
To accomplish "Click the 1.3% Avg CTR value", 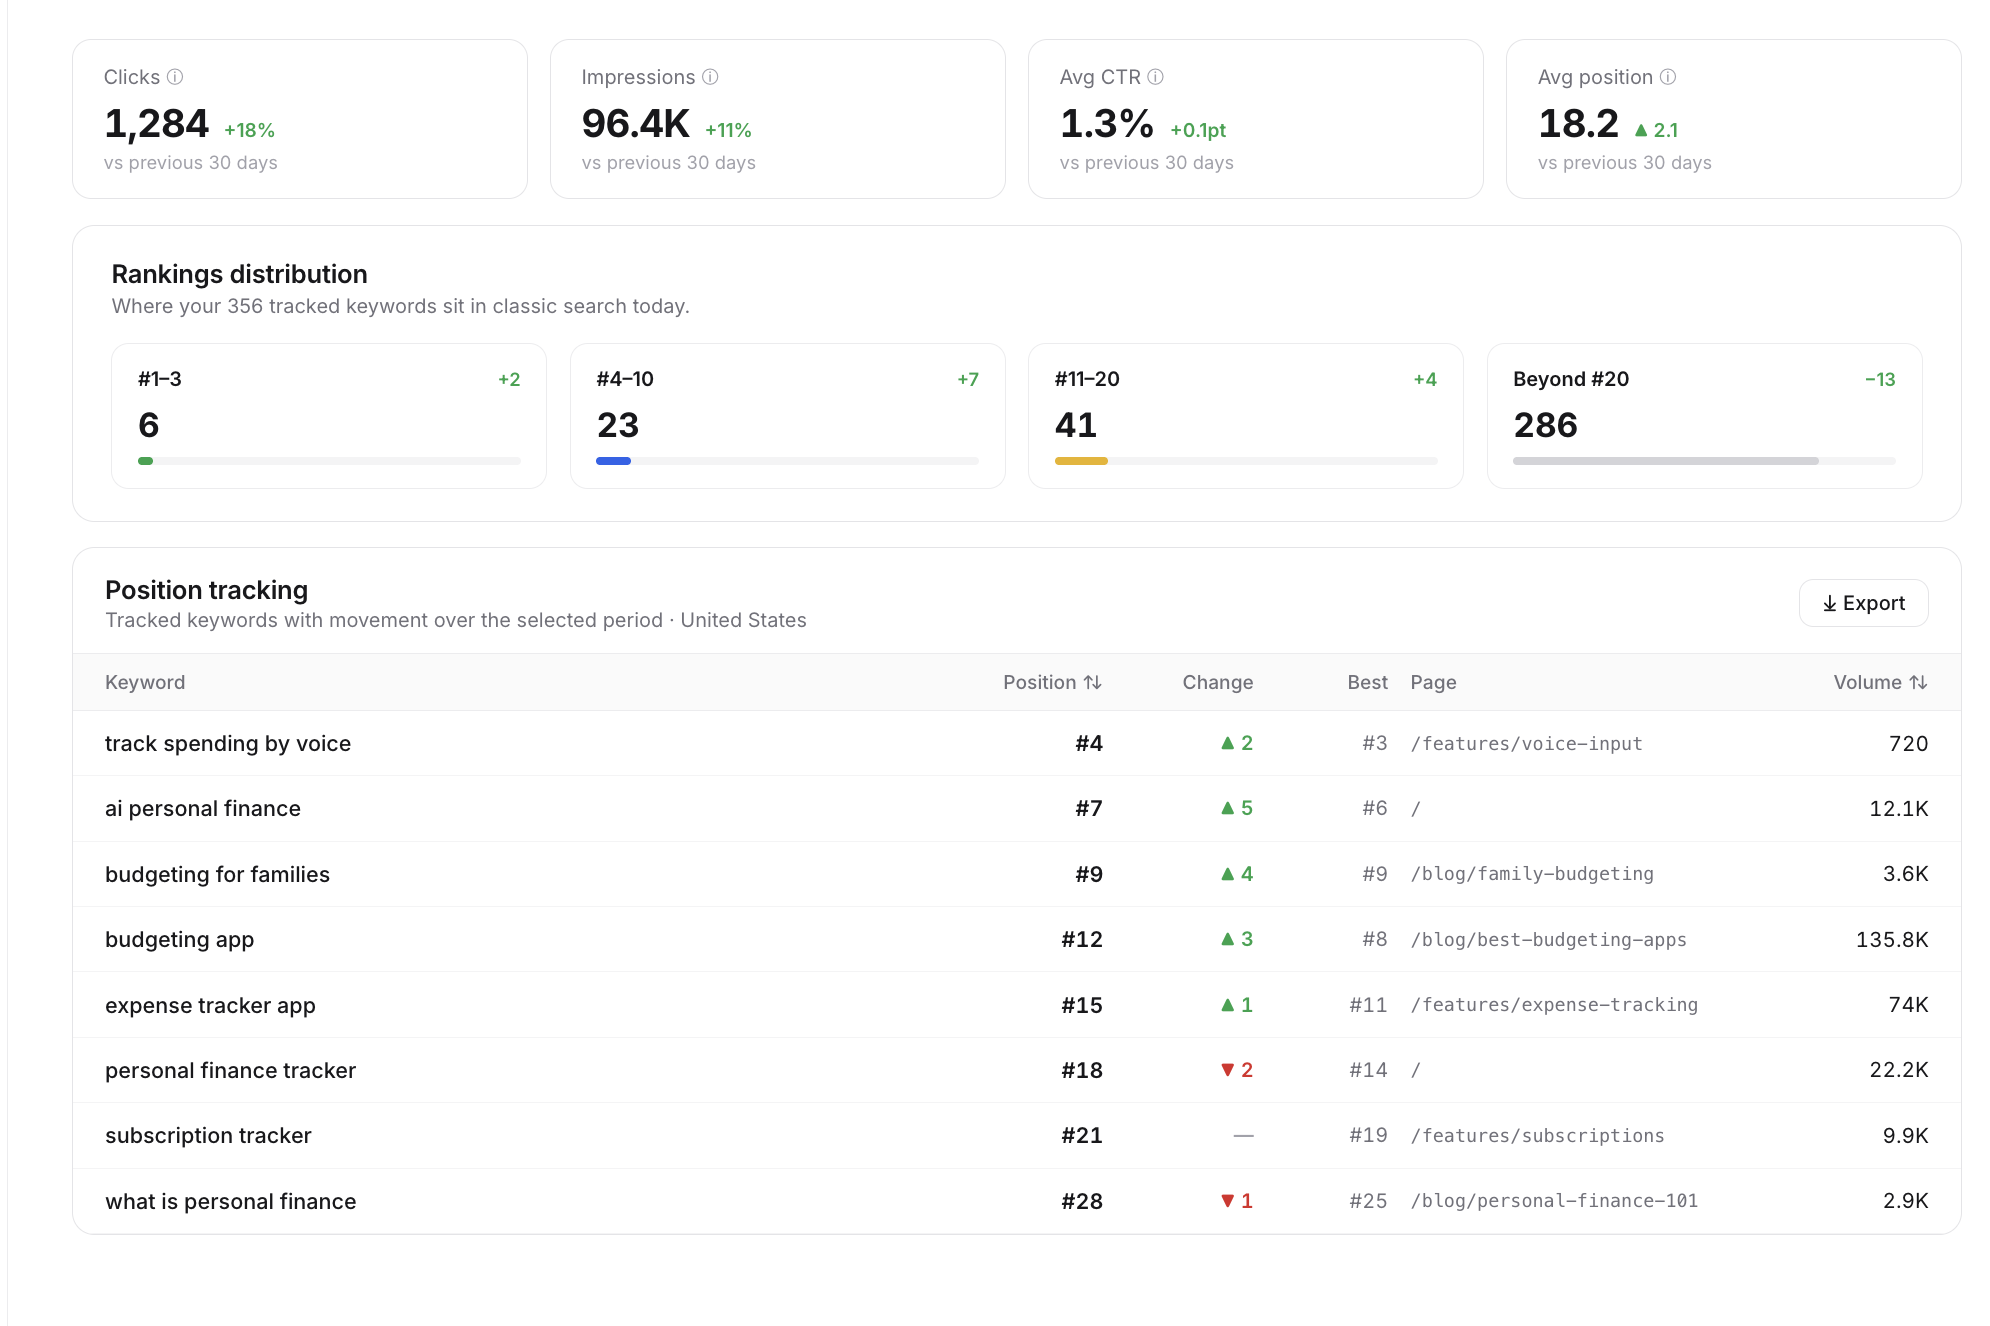I will pos(1107,124).
